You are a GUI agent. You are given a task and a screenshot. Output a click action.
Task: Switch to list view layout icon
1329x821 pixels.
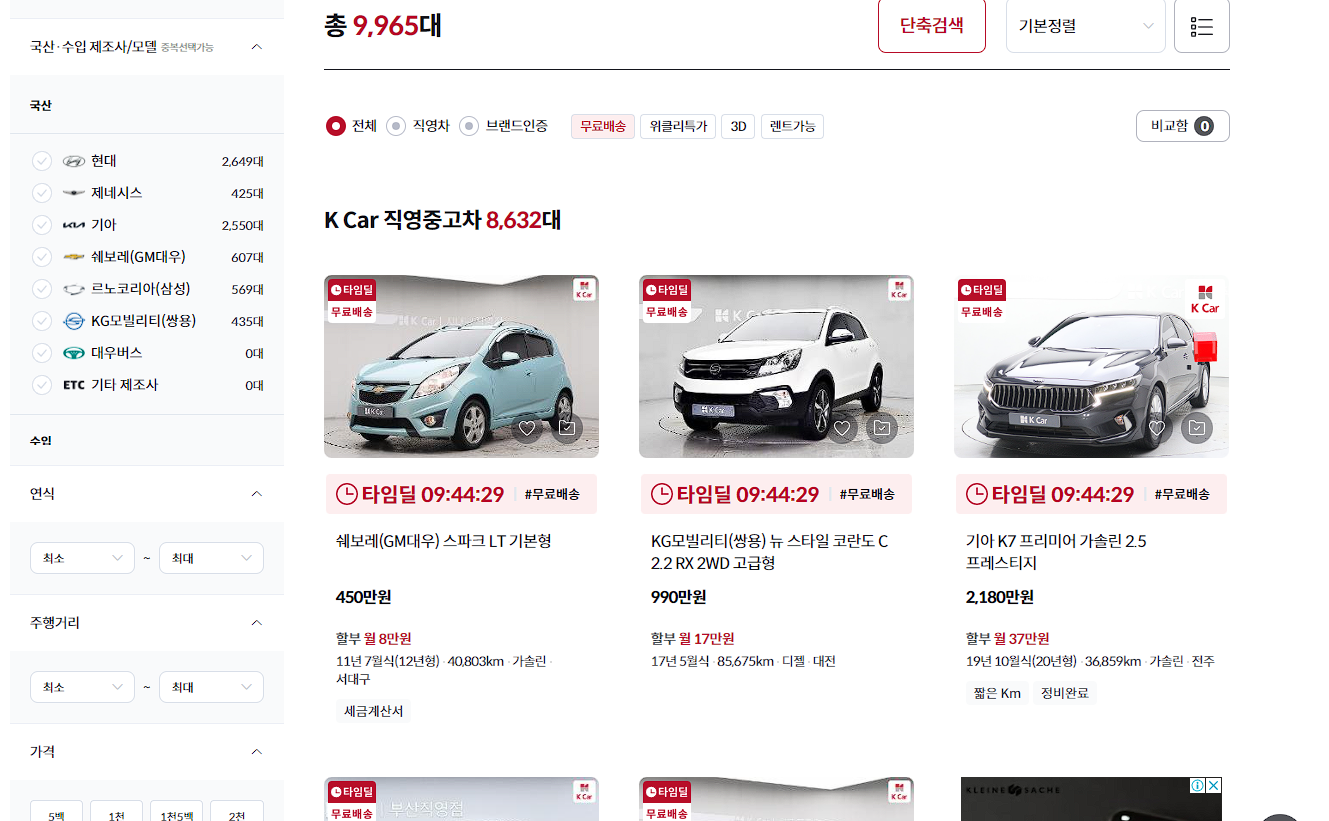point(1201,25)
